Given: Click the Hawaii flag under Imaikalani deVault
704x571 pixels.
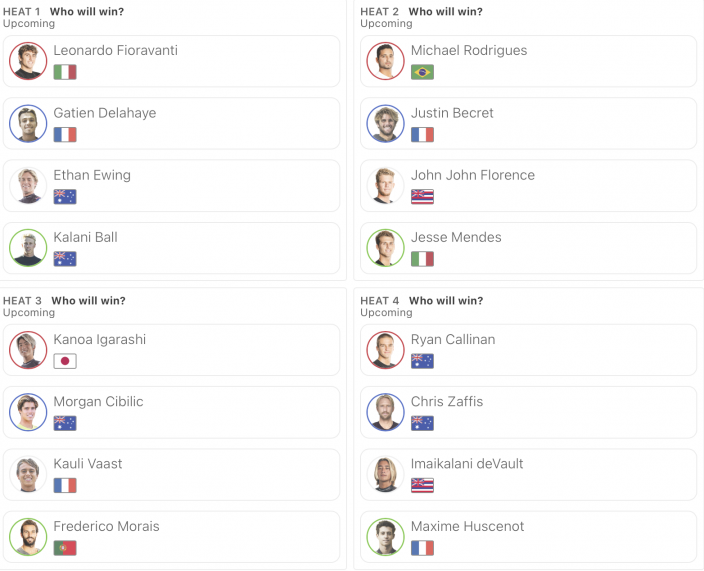Looking at the screenshot, I should click(x=422, y=485).
